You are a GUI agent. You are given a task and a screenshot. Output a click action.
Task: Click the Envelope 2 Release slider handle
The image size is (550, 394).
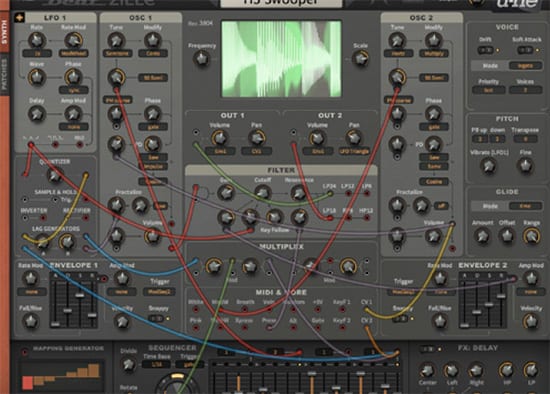coord(501,296)
